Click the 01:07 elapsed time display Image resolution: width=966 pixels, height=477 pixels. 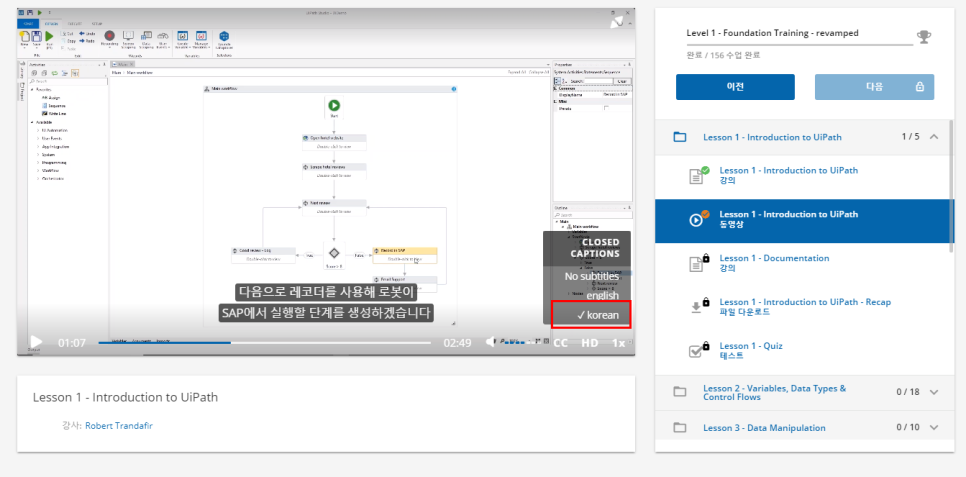[71, 343]
